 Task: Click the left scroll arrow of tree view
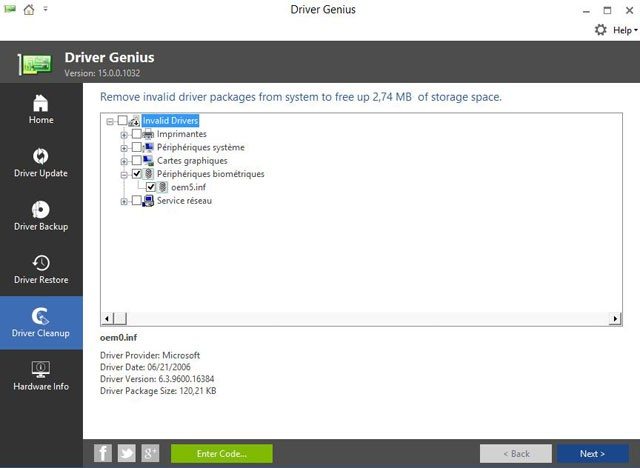point(107,318)
